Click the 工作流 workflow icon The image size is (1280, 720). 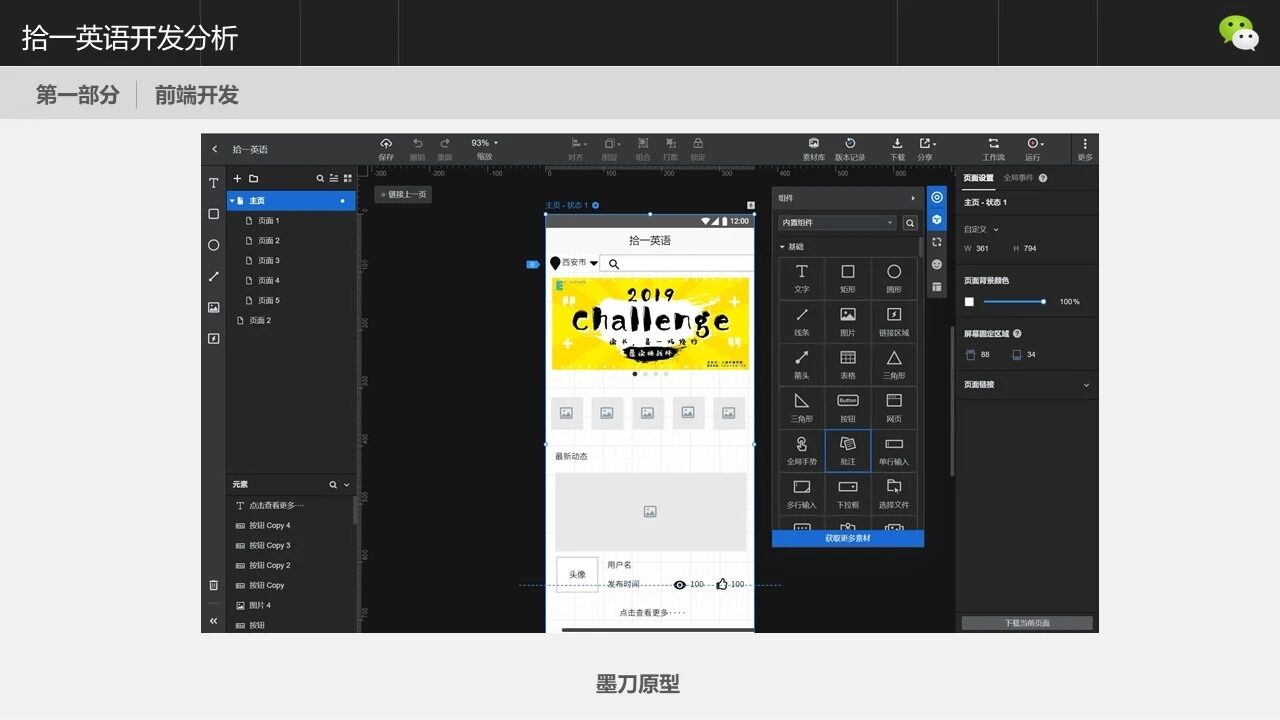pyautogui.click(x=993, y=143)
